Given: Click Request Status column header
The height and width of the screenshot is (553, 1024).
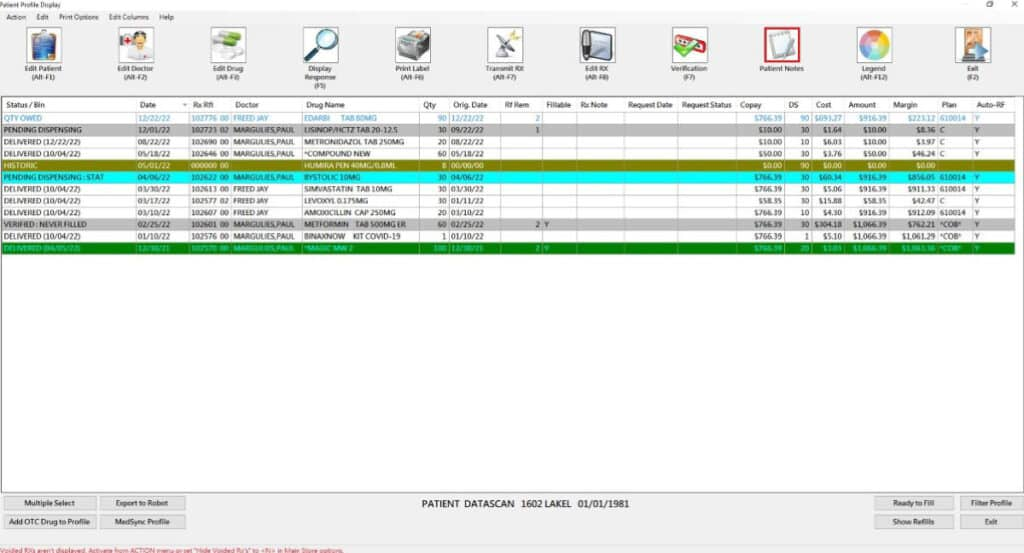Looking at the screenshot, I should (x=707, y=105).
